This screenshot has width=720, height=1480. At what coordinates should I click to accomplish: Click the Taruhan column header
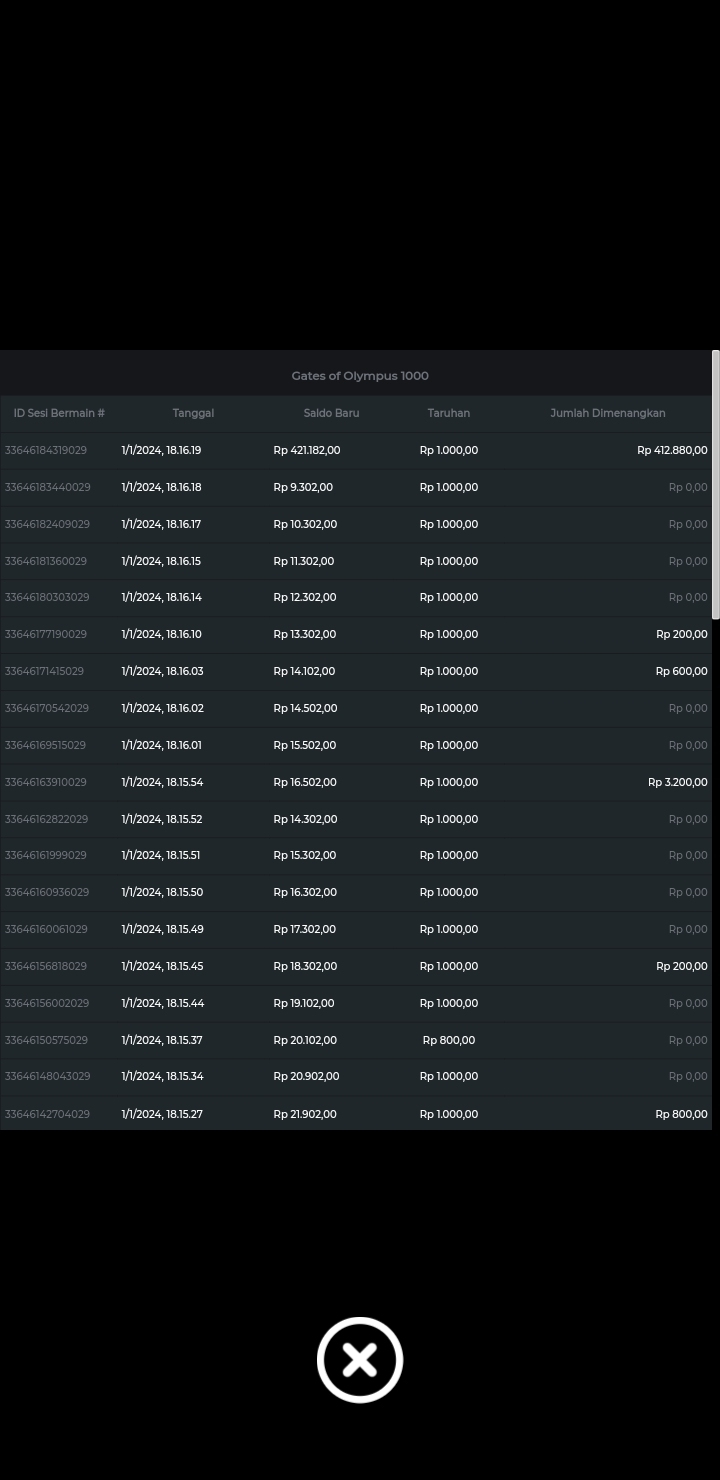tap(448, 413)
